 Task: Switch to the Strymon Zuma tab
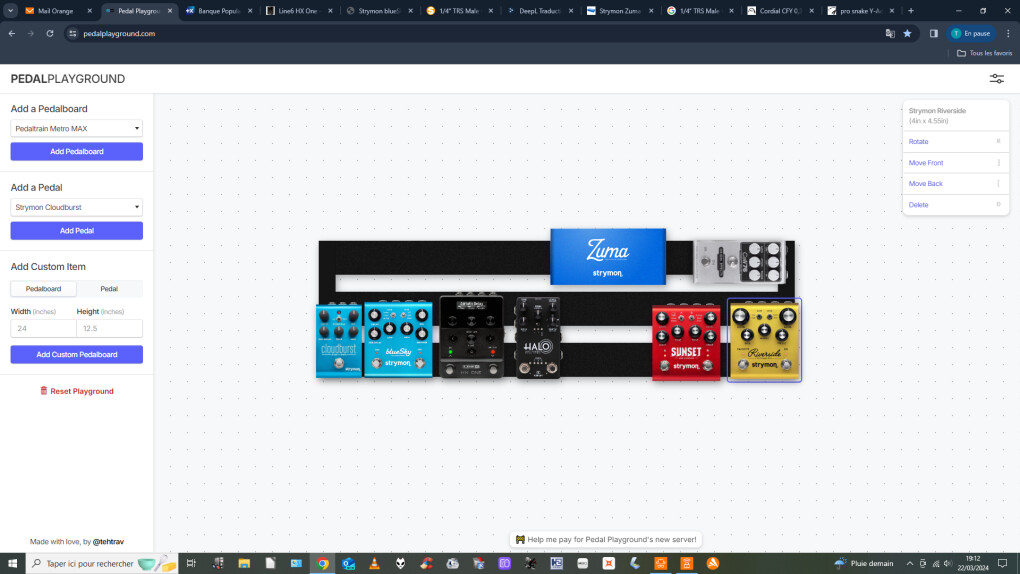[621, 11]
